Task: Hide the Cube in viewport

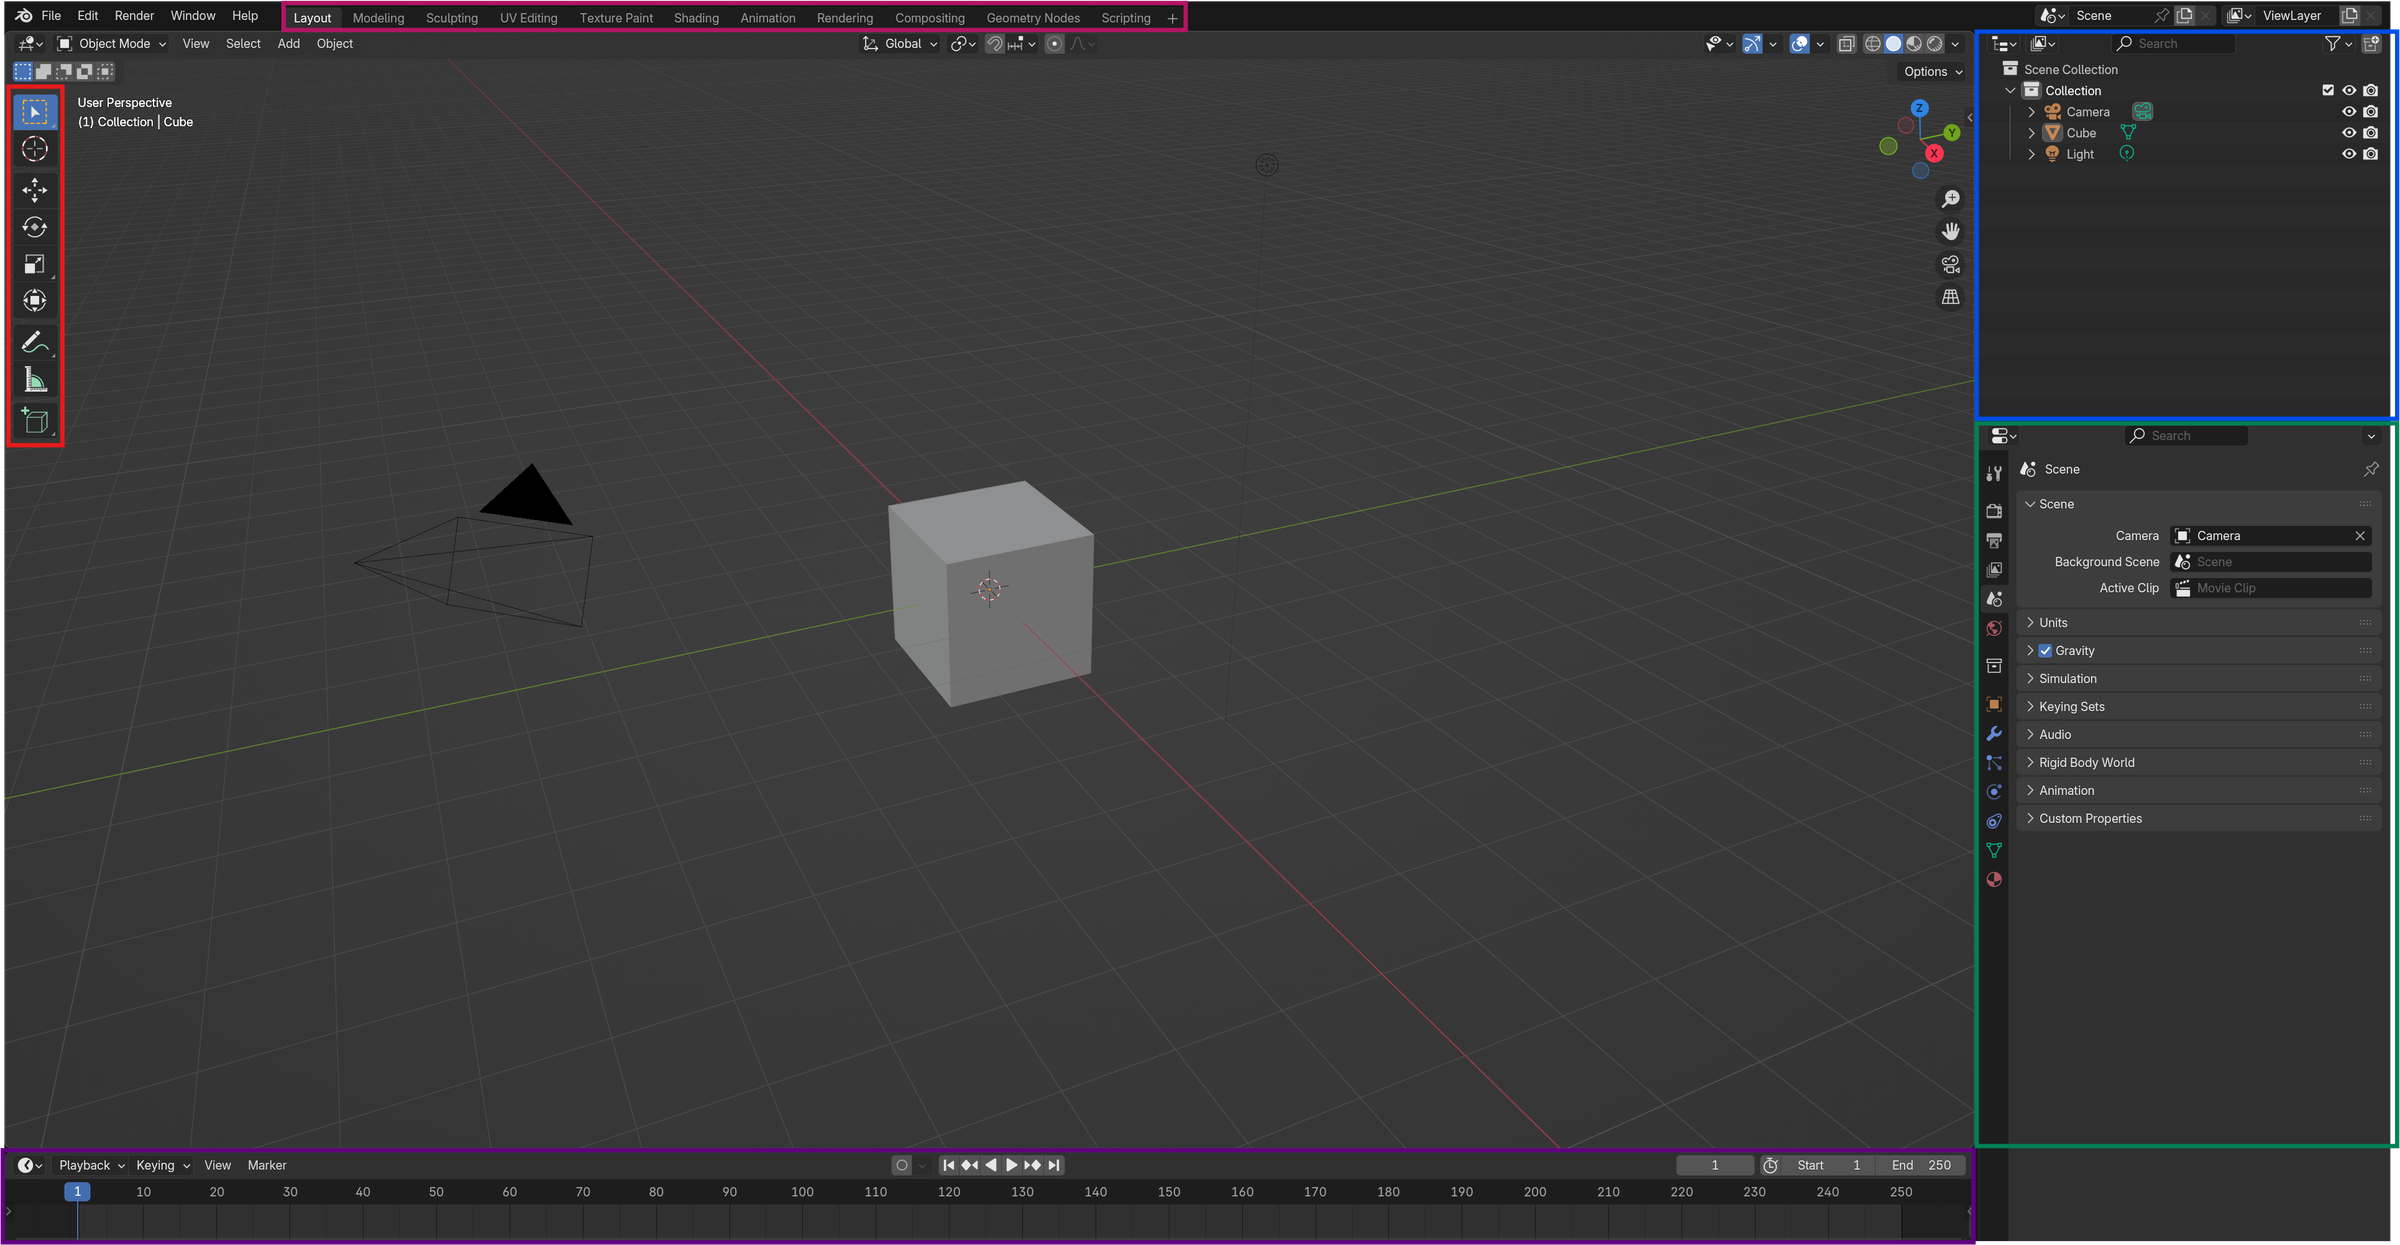Action: (2349, 132)
